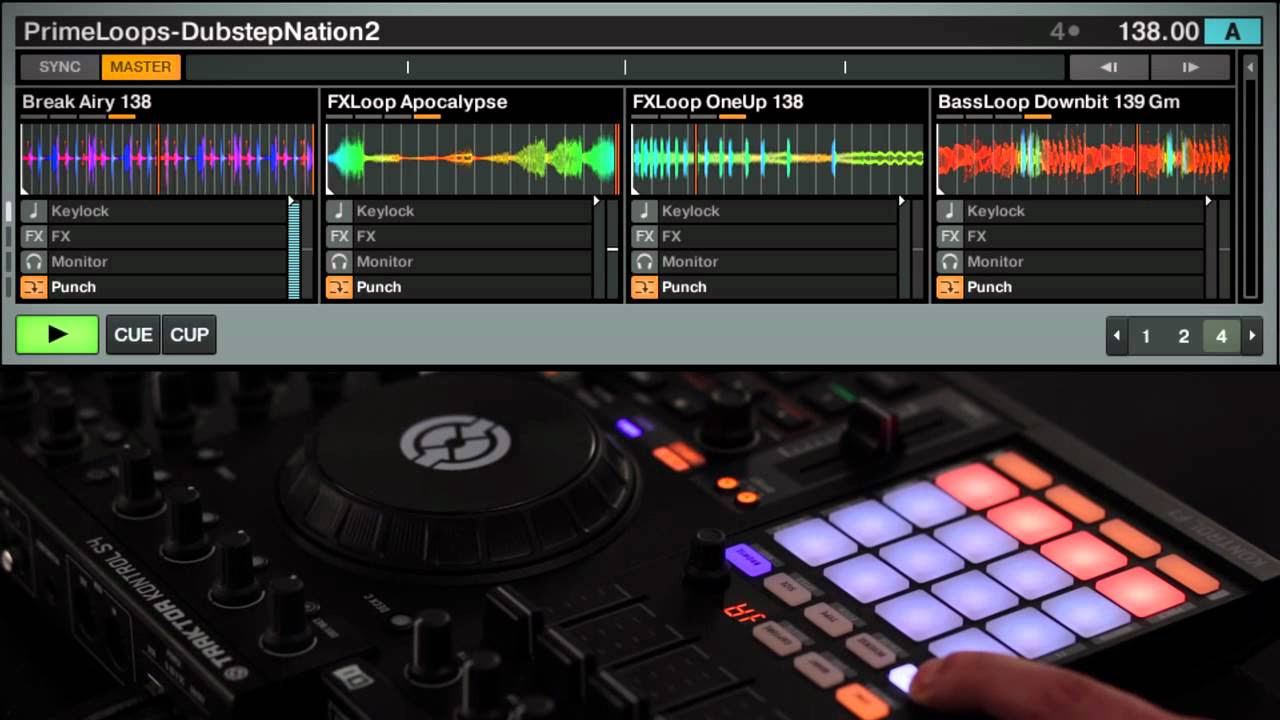Click the Keylock note icon on BassLoop Downbit slot
The height and width of the screenshot is (720, 1280).
[949, 211]
